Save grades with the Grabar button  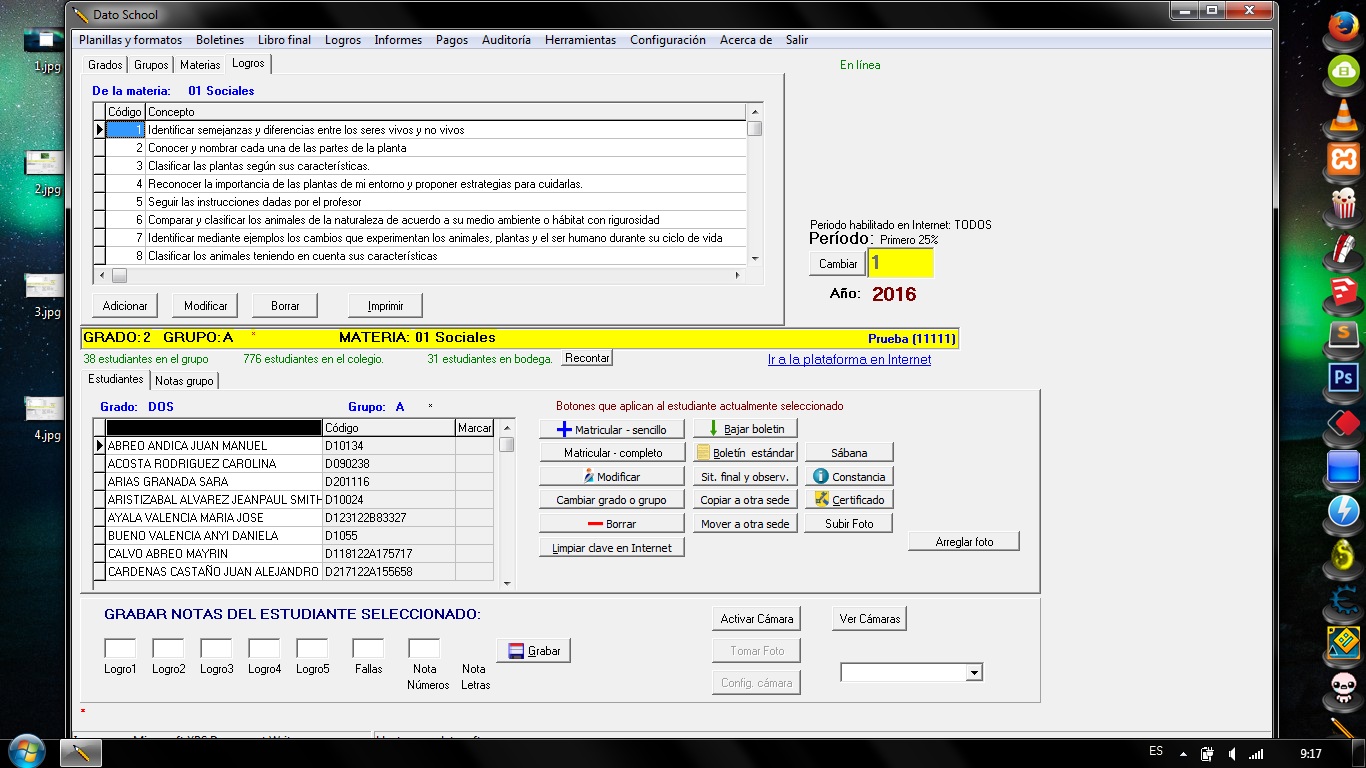(534, 651)
